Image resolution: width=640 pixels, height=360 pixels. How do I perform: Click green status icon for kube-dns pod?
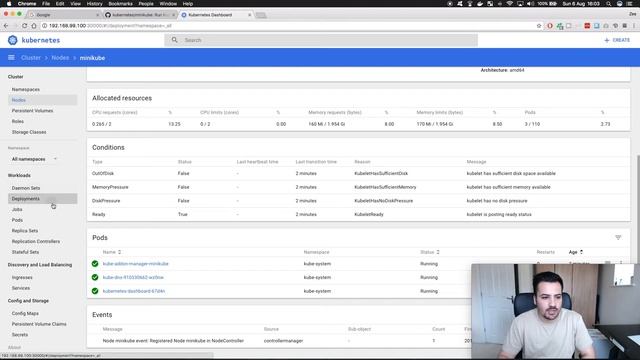click(x=95, y=278)
